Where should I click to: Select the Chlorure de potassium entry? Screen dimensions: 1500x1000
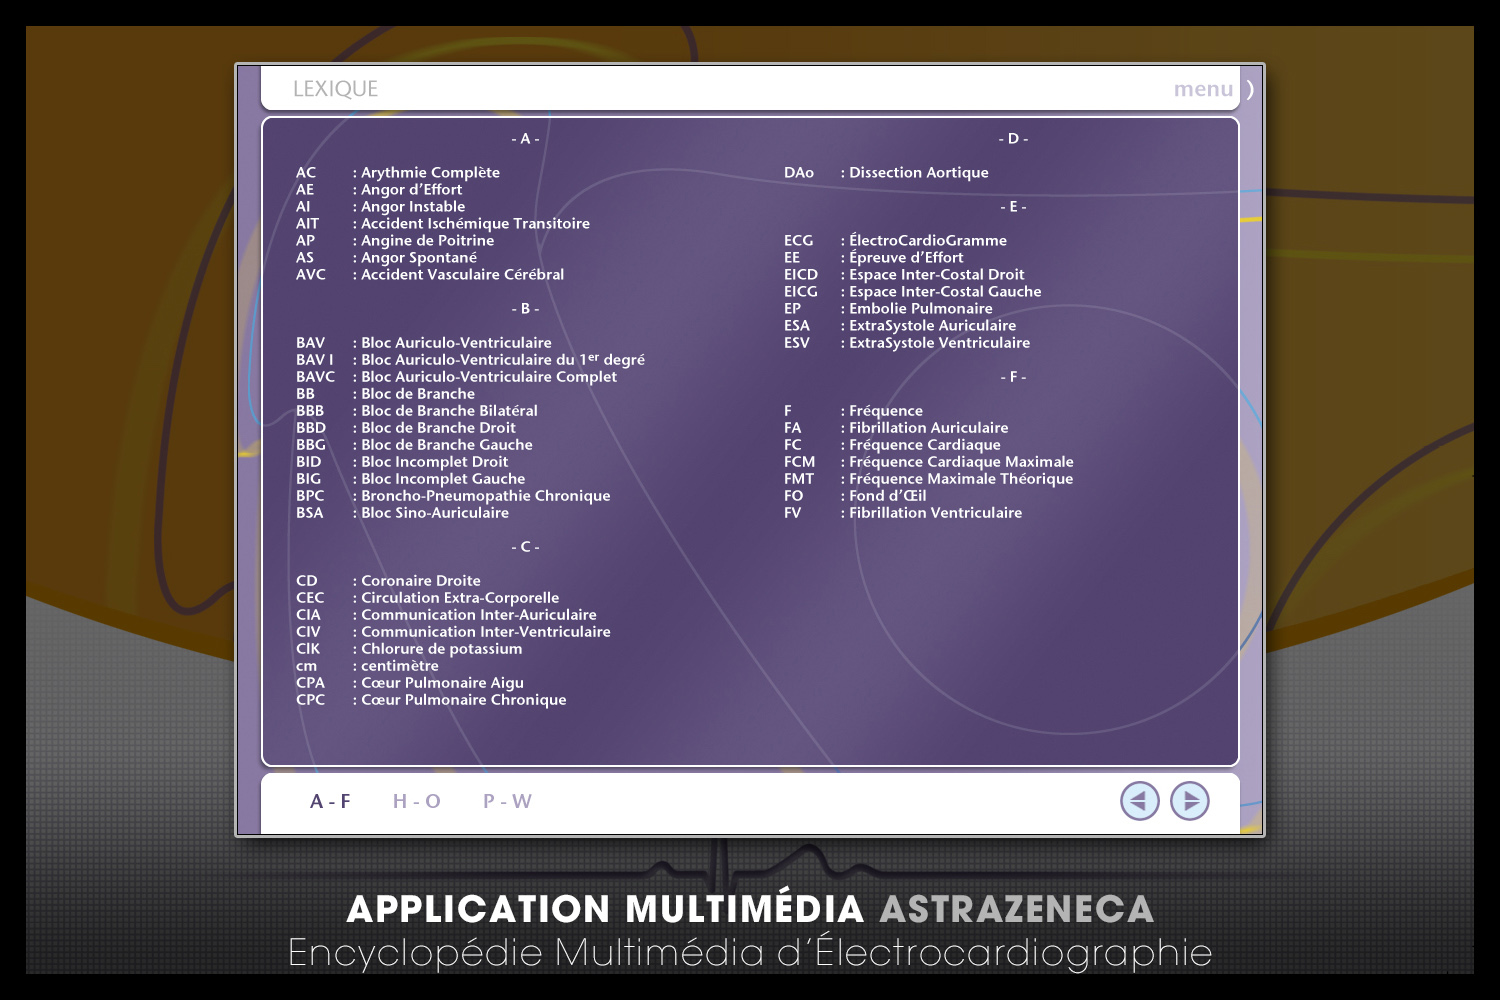tap(441, 649)
